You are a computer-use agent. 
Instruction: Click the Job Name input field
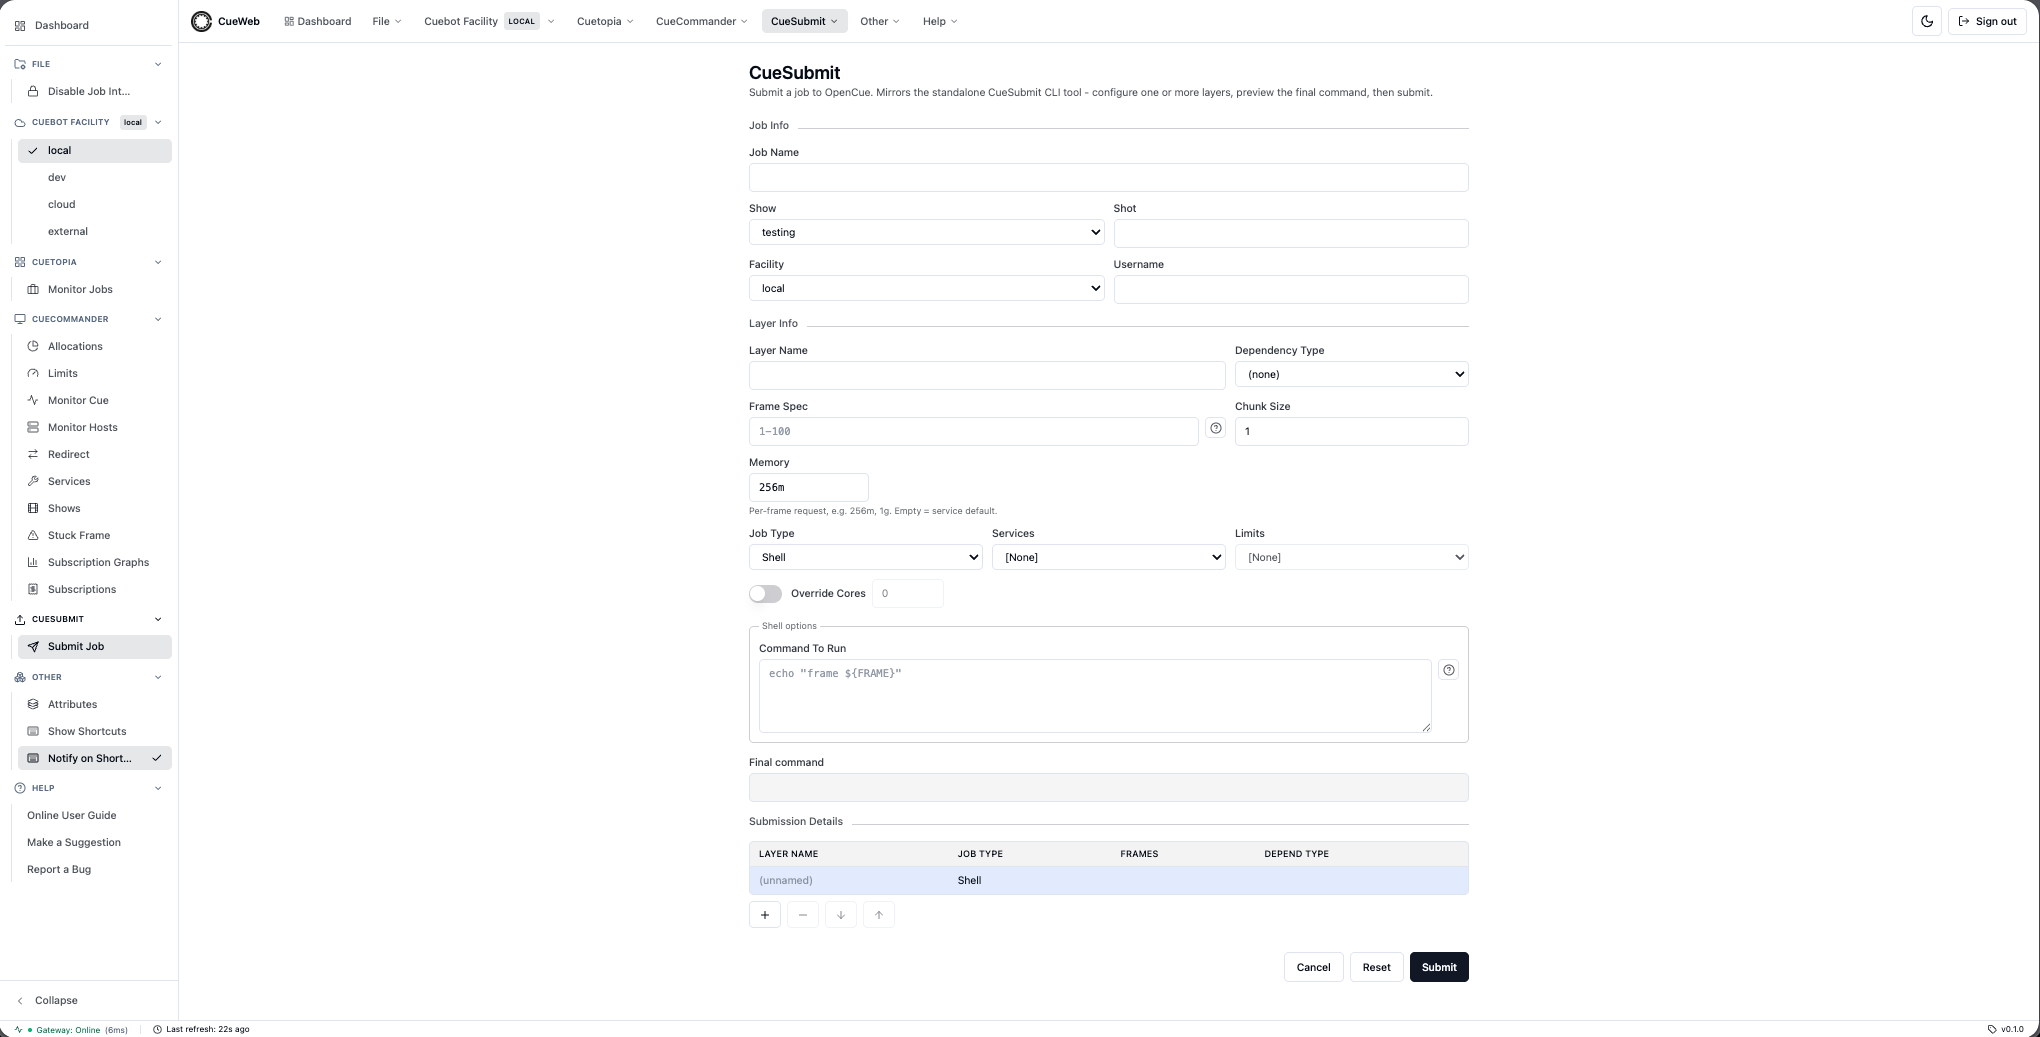pos(1108,177)
